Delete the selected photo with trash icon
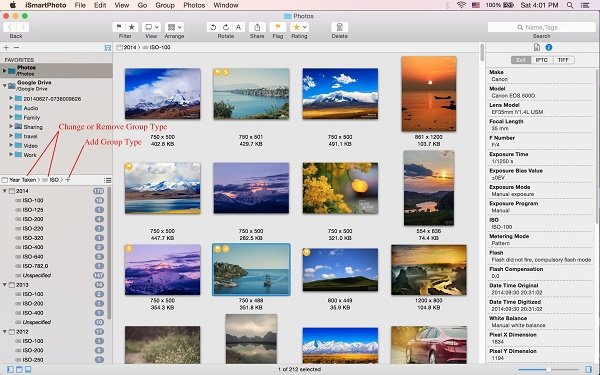The height and width of the screenshot is (375, 600). (x=339, y=27)
